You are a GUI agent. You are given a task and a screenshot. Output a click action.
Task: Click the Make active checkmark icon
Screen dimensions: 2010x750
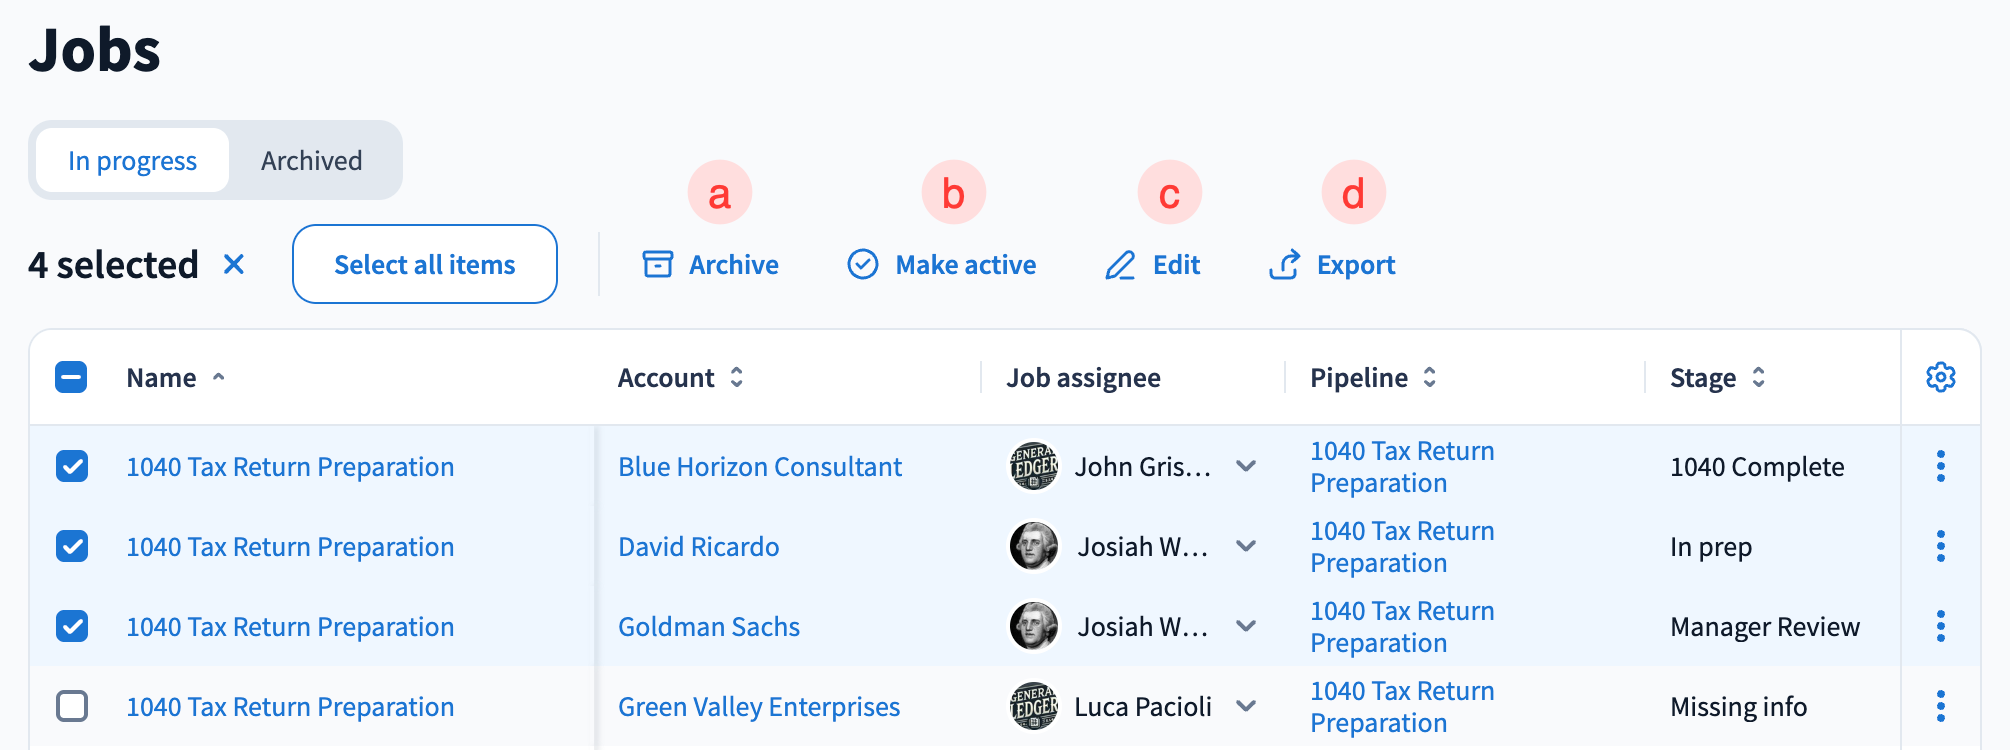point(862,264)
